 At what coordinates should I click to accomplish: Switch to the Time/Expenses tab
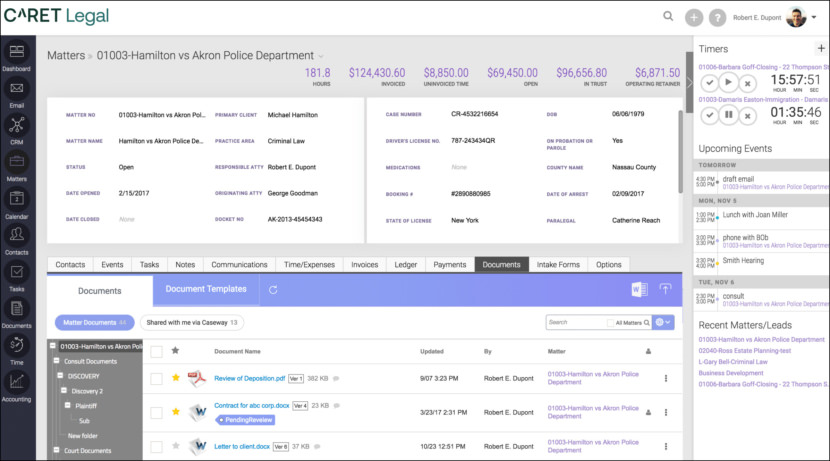coord(309,265)
